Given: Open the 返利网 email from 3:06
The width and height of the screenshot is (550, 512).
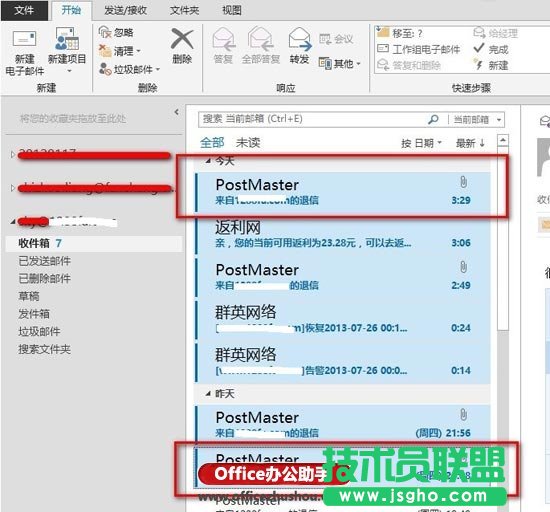Looking at the screenshot, I should pos(343,235).
